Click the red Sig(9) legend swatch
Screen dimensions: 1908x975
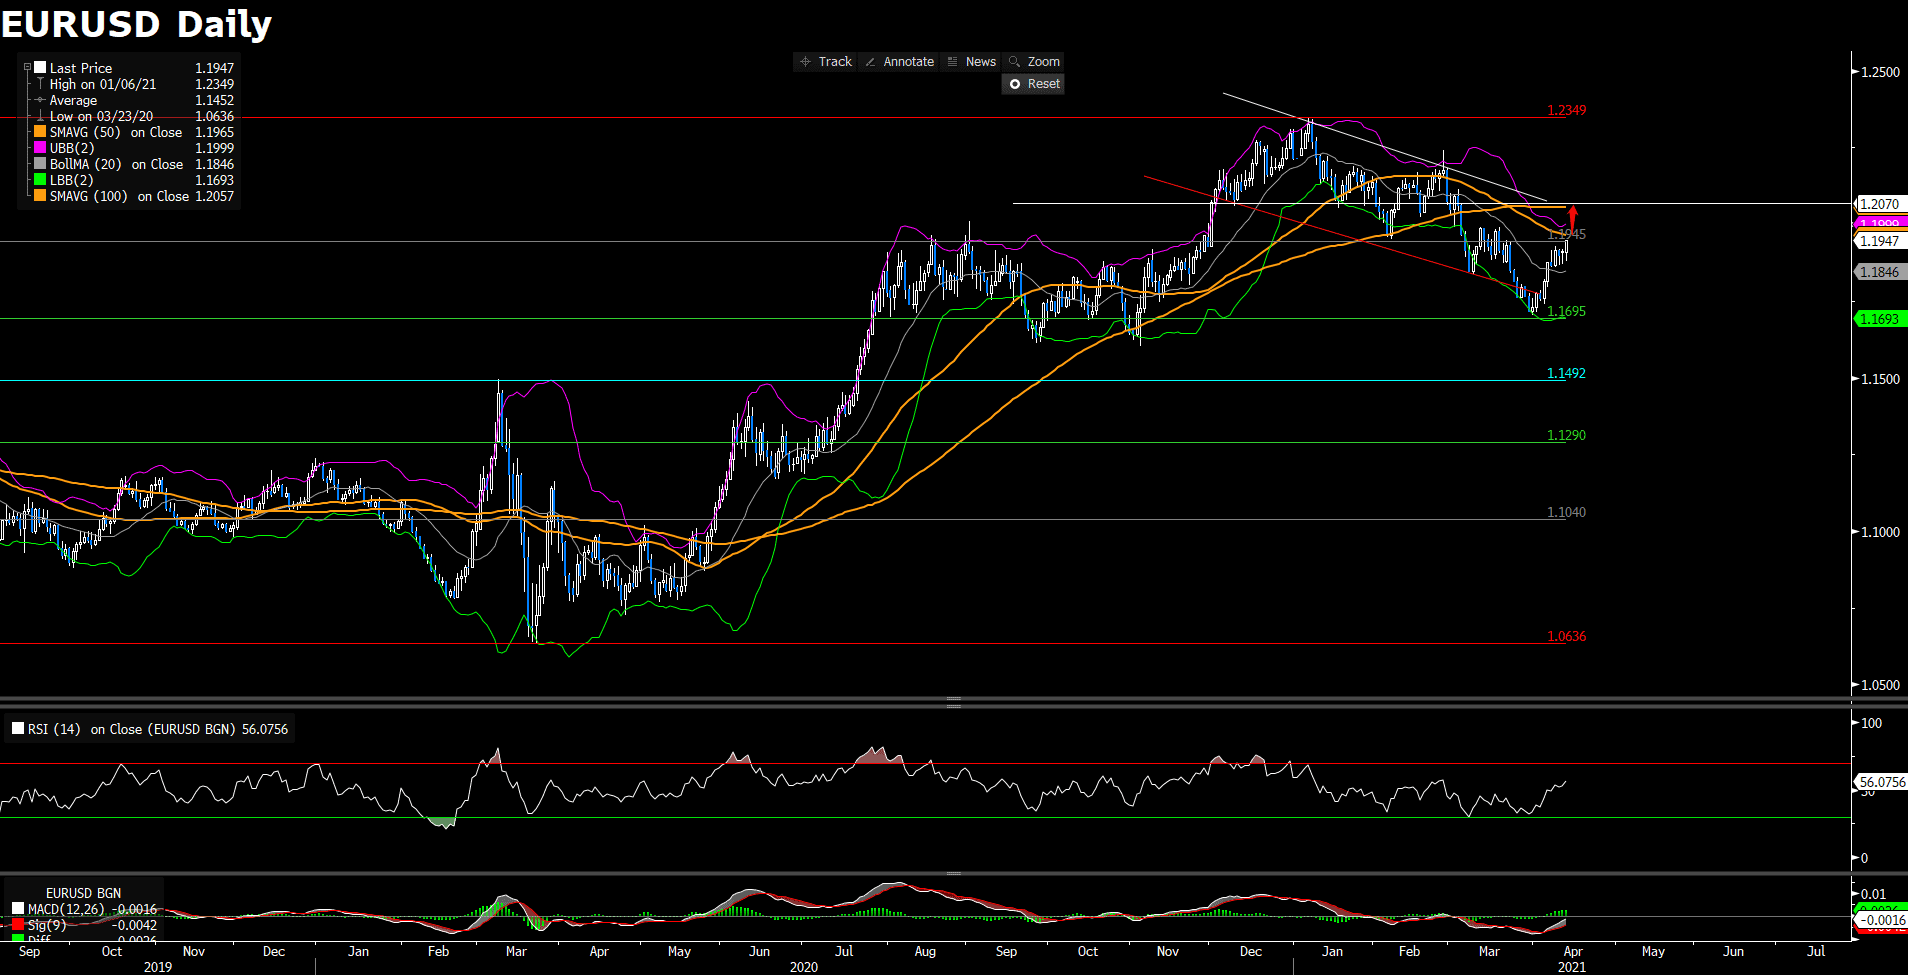point(18,924)
